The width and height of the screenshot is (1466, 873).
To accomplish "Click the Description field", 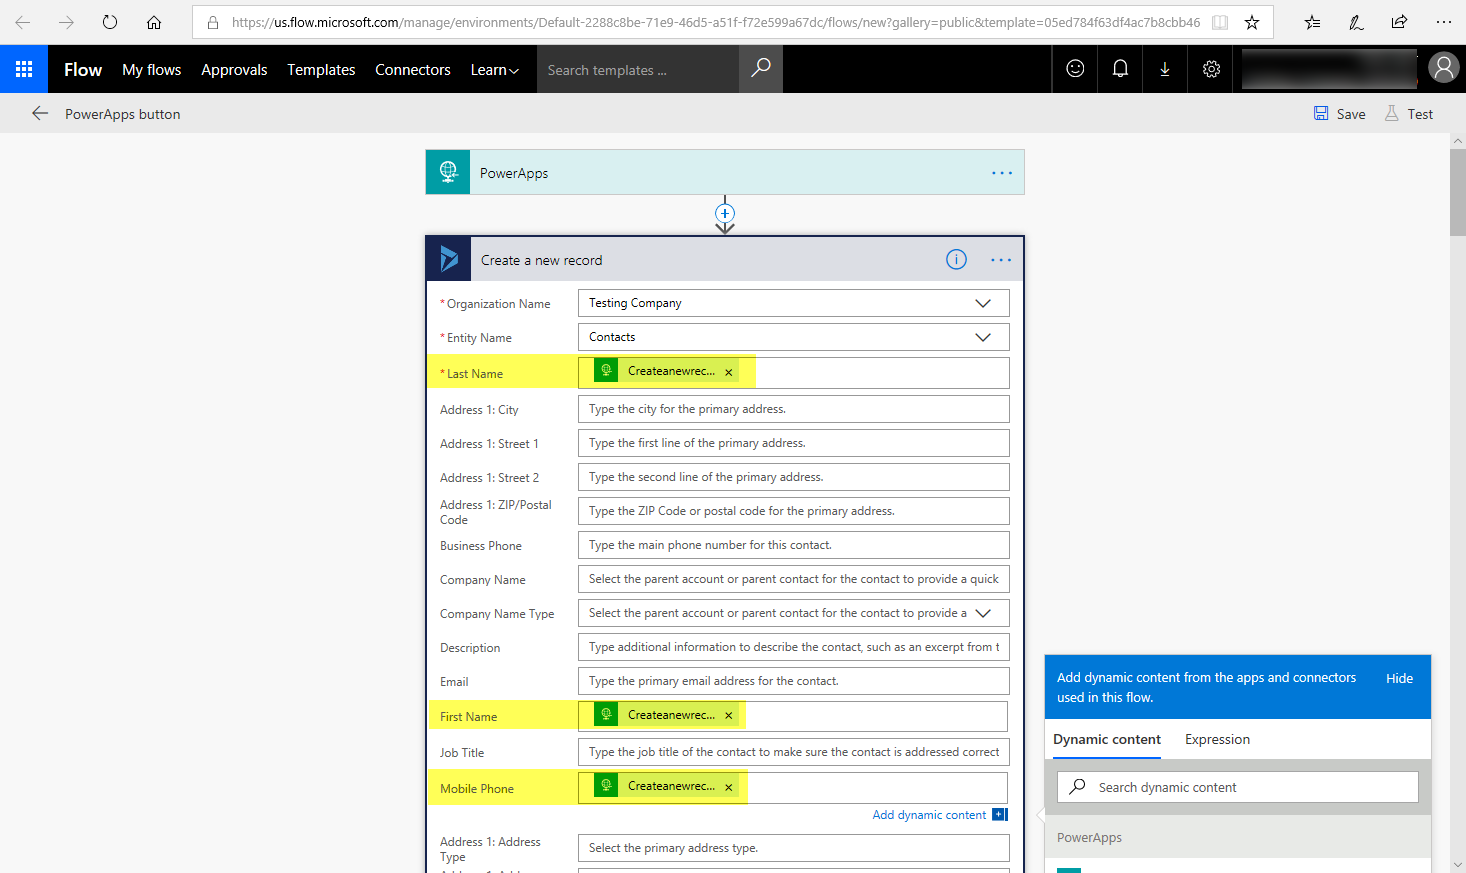I will [793, 647].
